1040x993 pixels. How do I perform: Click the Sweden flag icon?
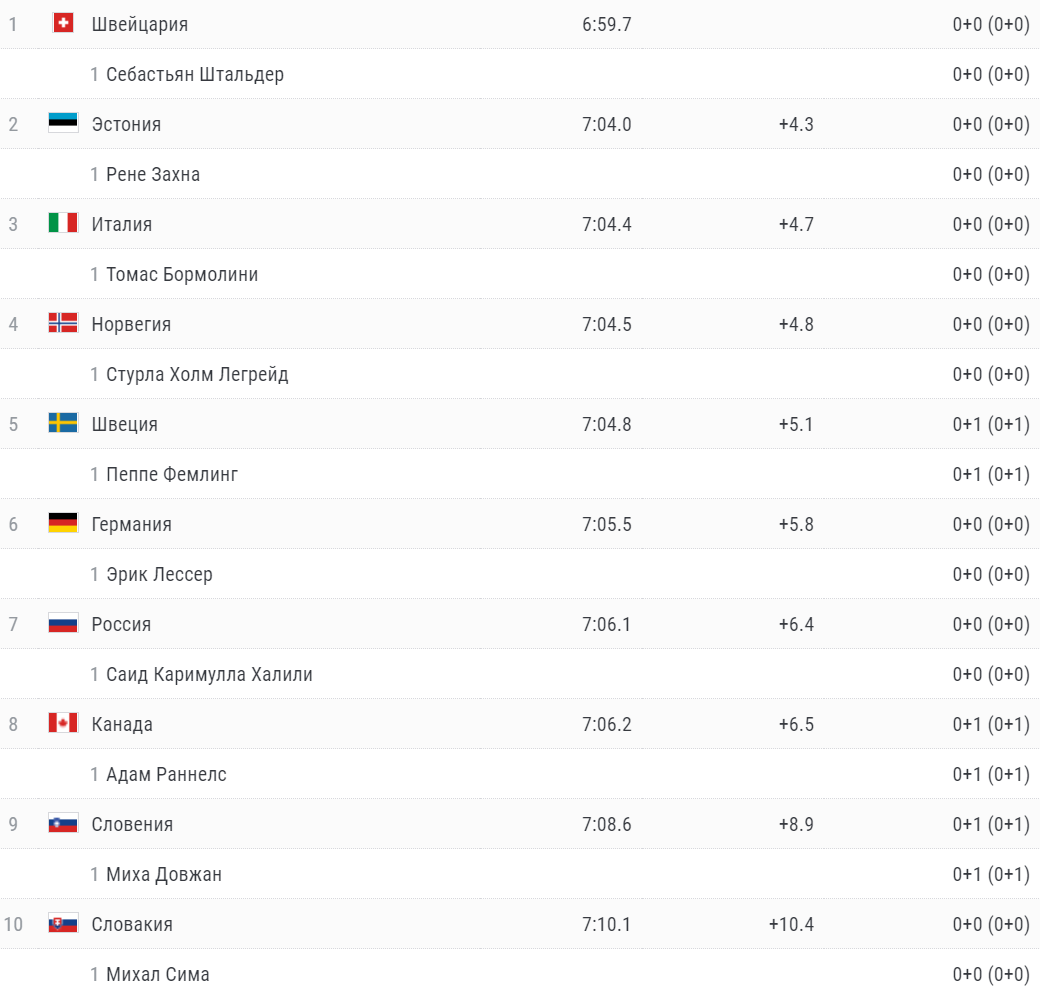click(63, 423)
